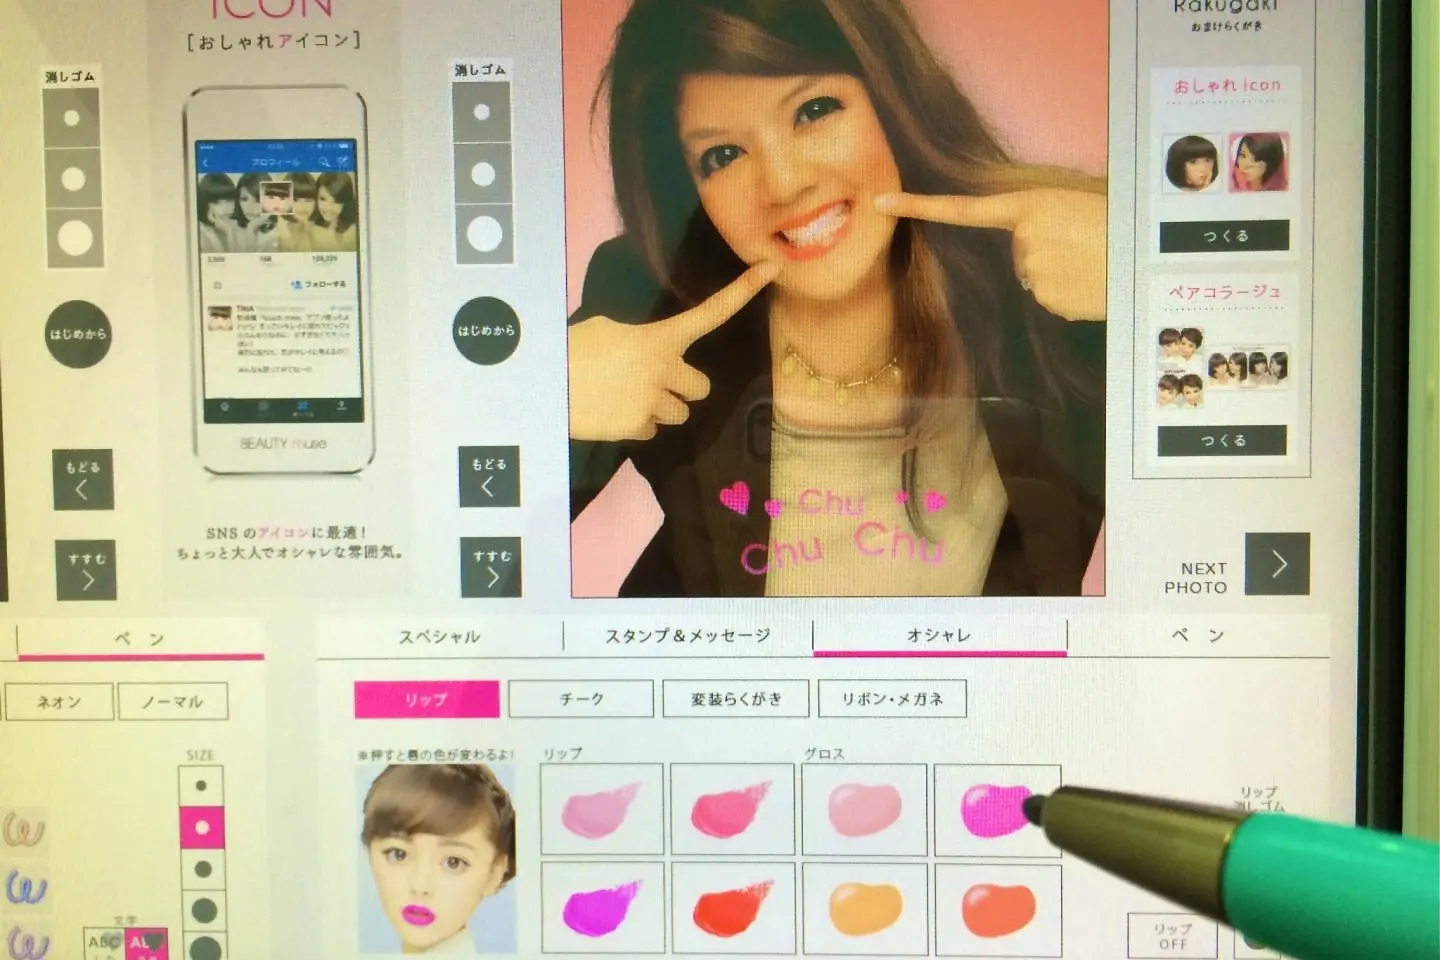Click the left panel もどる back arrow
This screenshot has width=1440, height=960.
pos(82,480)
